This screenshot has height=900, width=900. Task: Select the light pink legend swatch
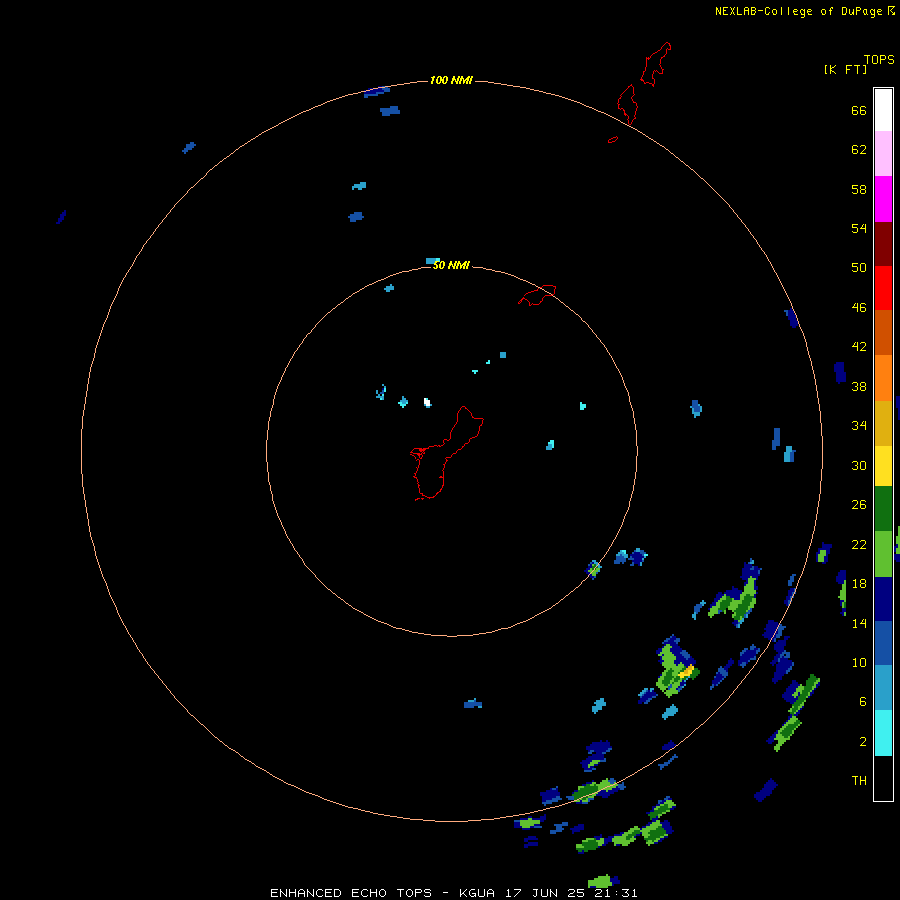(x=883, y=153)
